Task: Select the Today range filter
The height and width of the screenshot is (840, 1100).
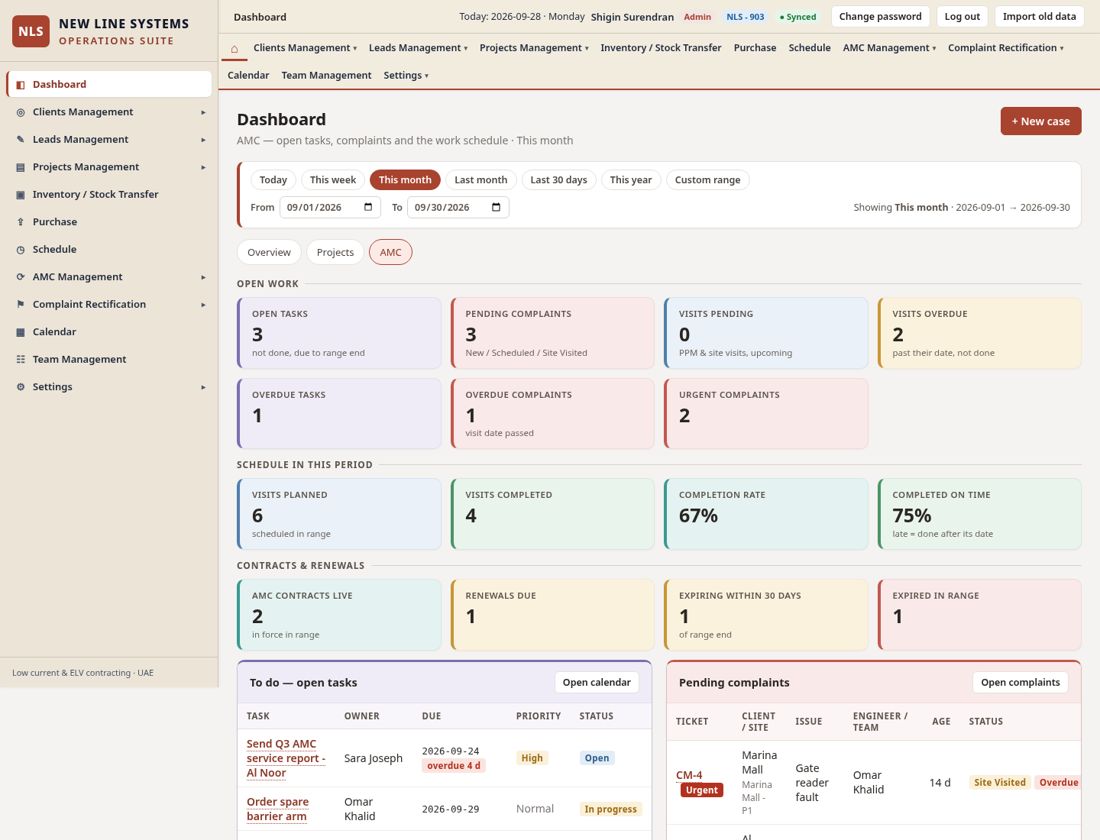Action: pos(273,180)
